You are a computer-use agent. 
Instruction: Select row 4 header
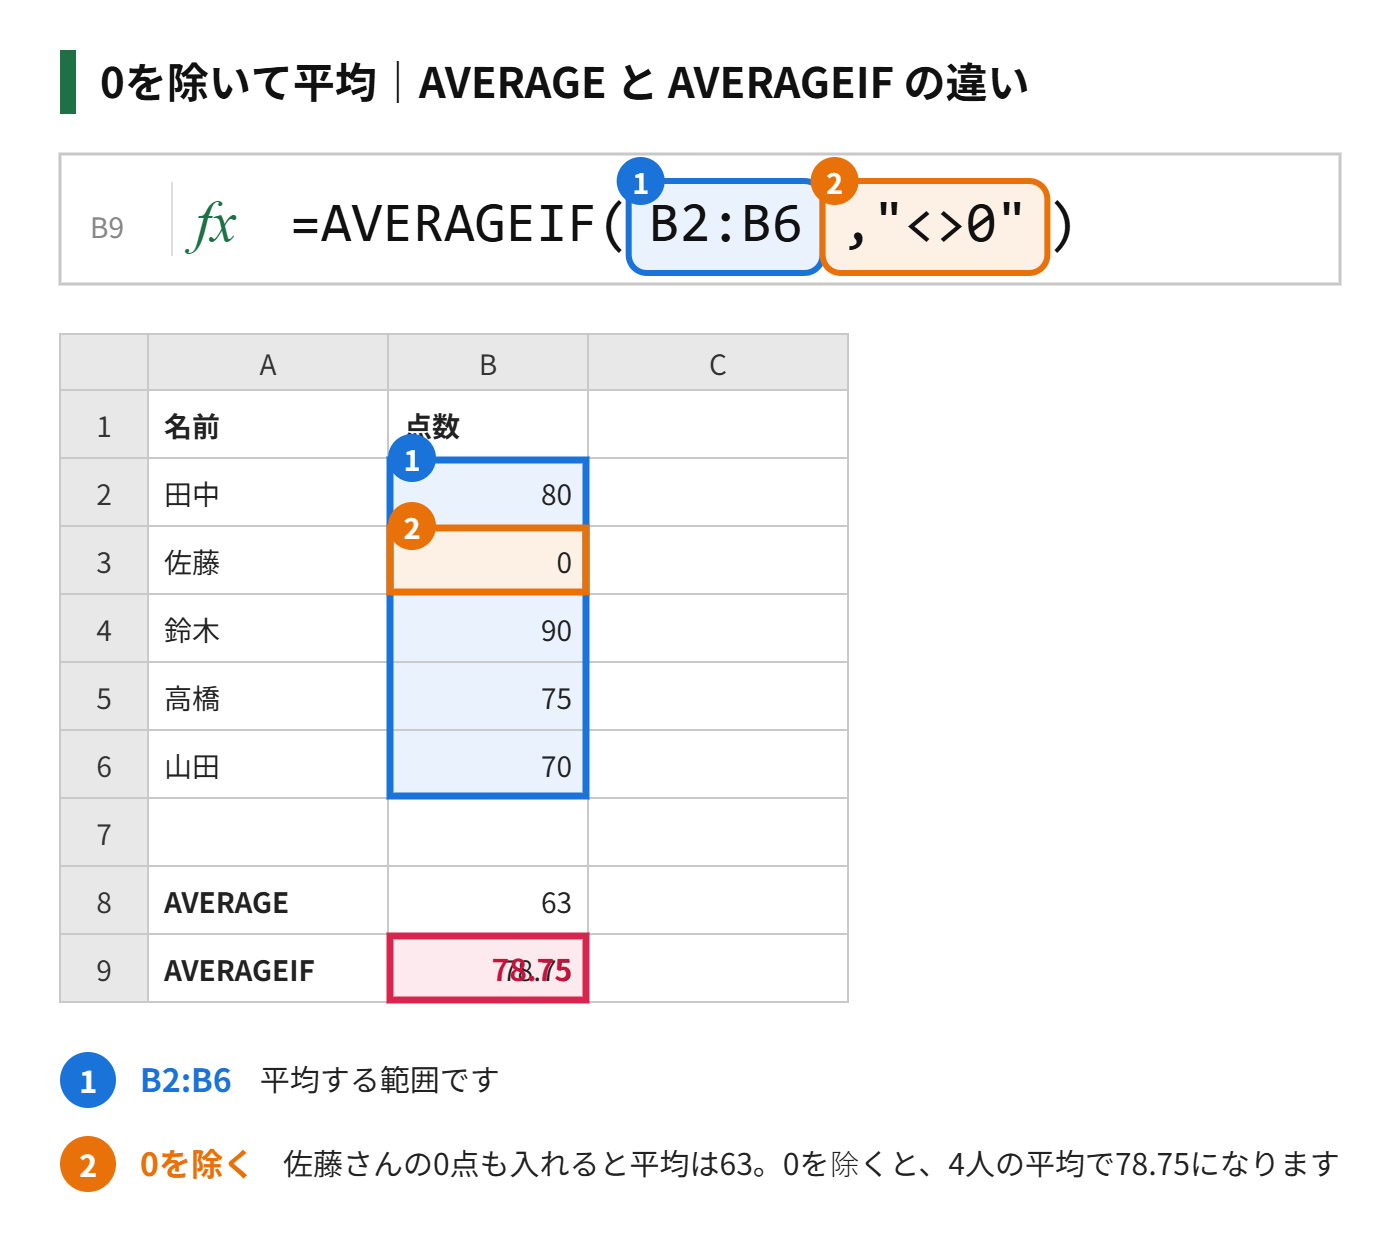click(x=104, y=629)
